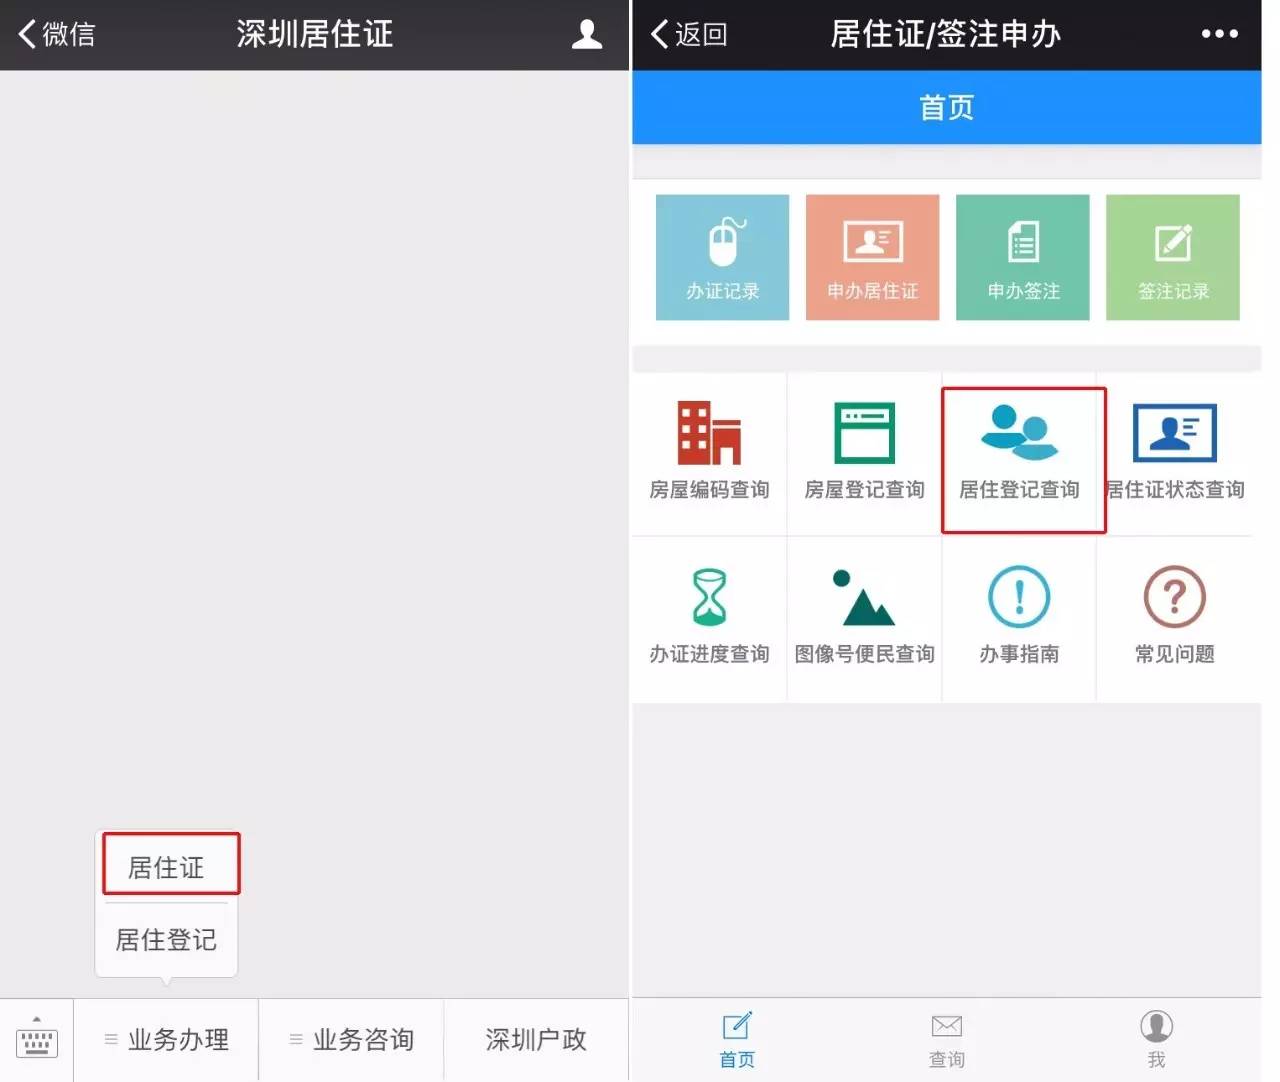Expand the 业务咨询 bottom menu

[x=351, y=1040]
